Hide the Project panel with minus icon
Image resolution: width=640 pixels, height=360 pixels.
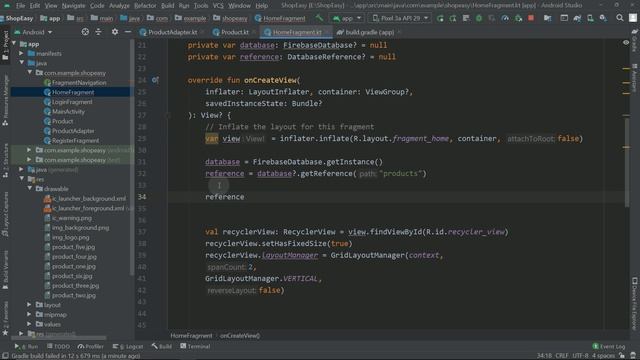pyautogui.click(x=128, y=32)
